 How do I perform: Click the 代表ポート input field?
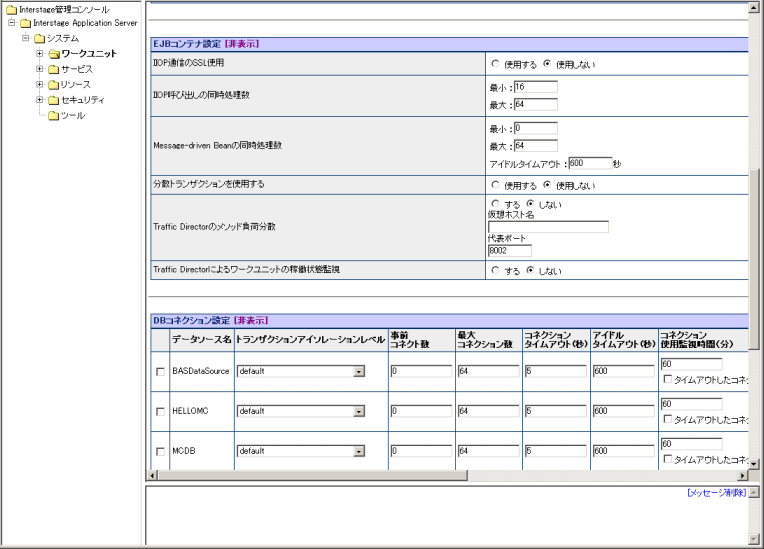510,251
